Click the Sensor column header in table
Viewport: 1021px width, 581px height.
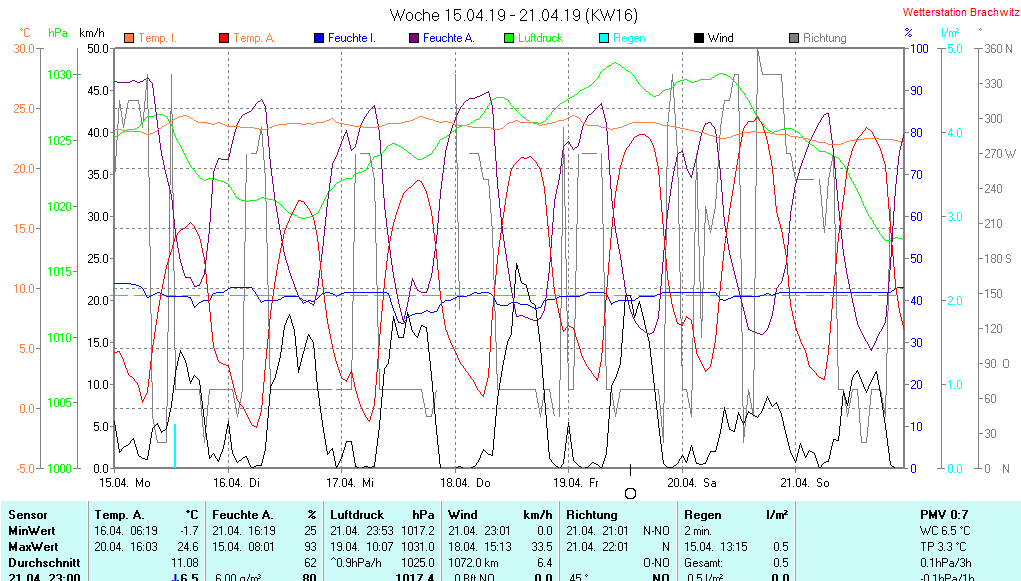(28, 514)
